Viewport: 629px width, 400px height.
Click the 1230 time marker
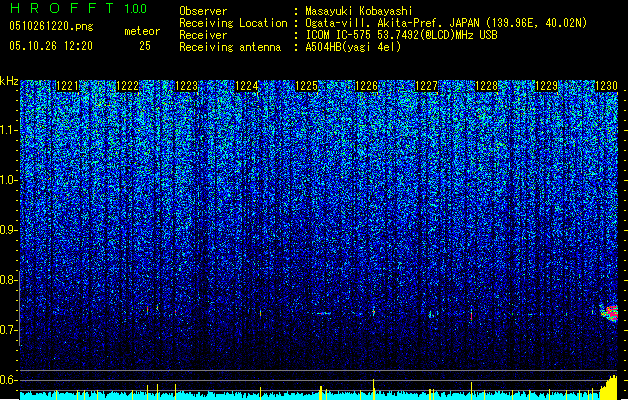(606, 86)
